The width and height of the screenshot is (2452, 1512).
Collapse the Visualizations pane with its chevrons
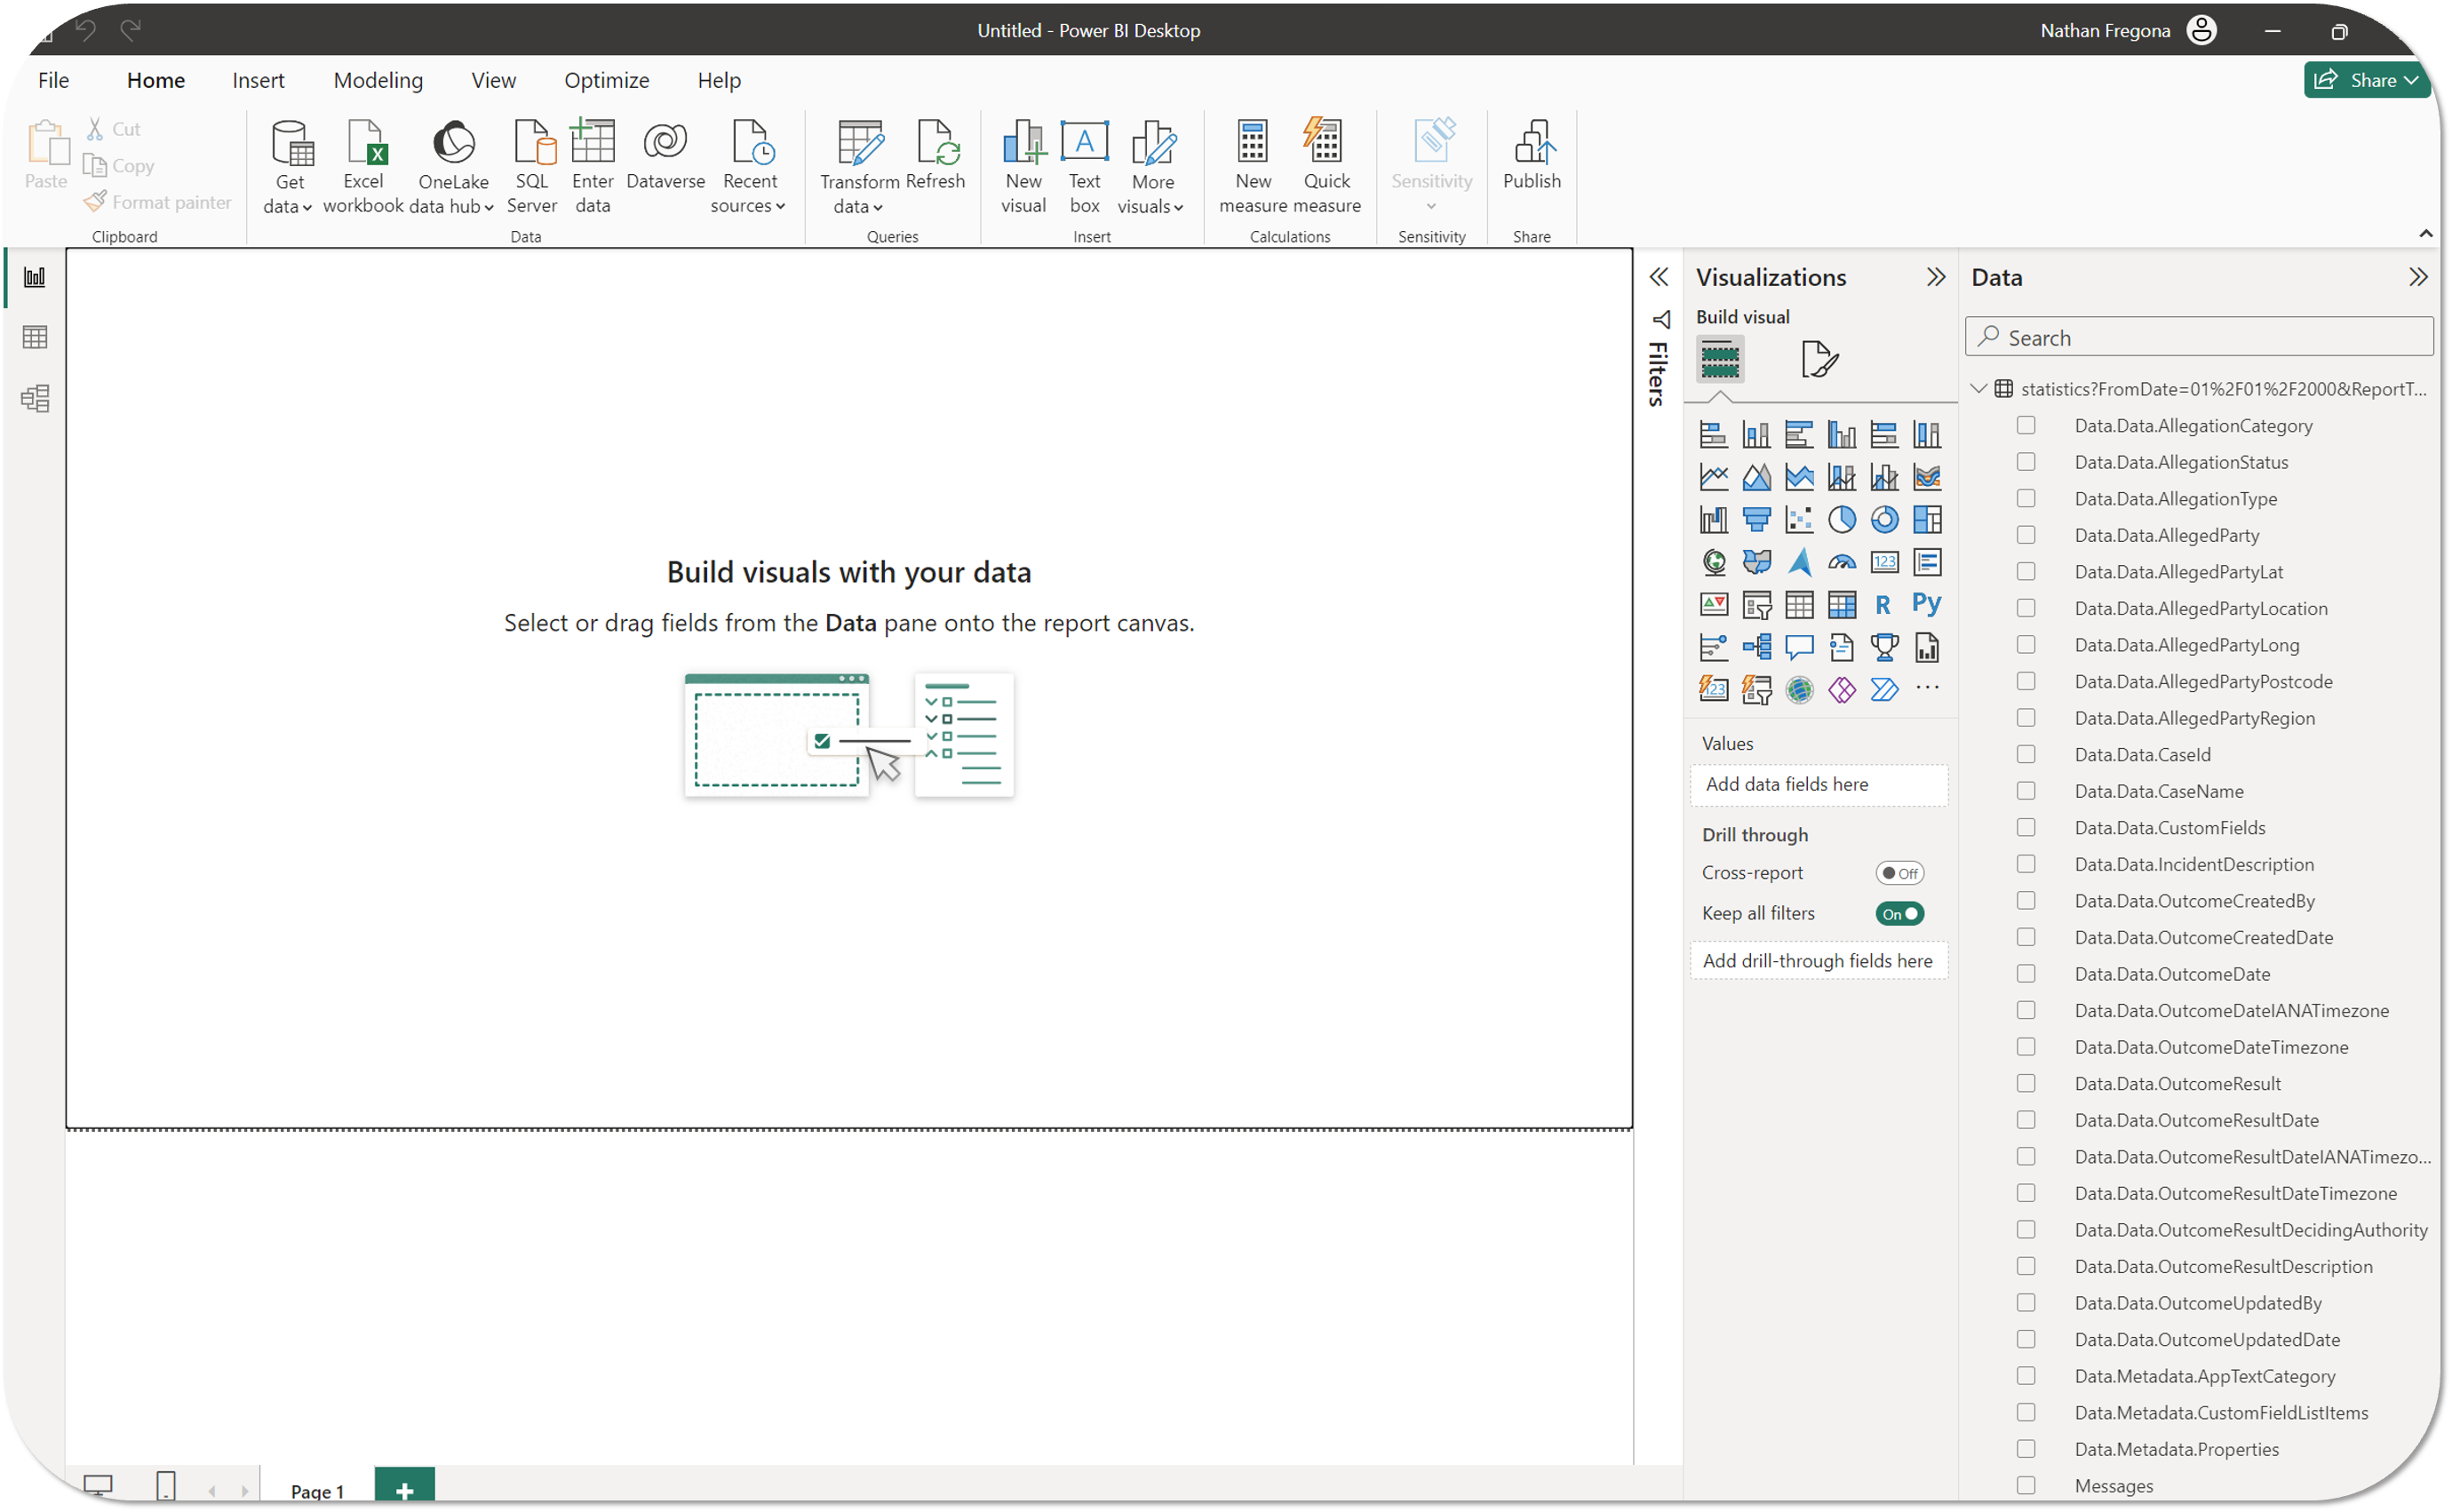point(1935,277)
